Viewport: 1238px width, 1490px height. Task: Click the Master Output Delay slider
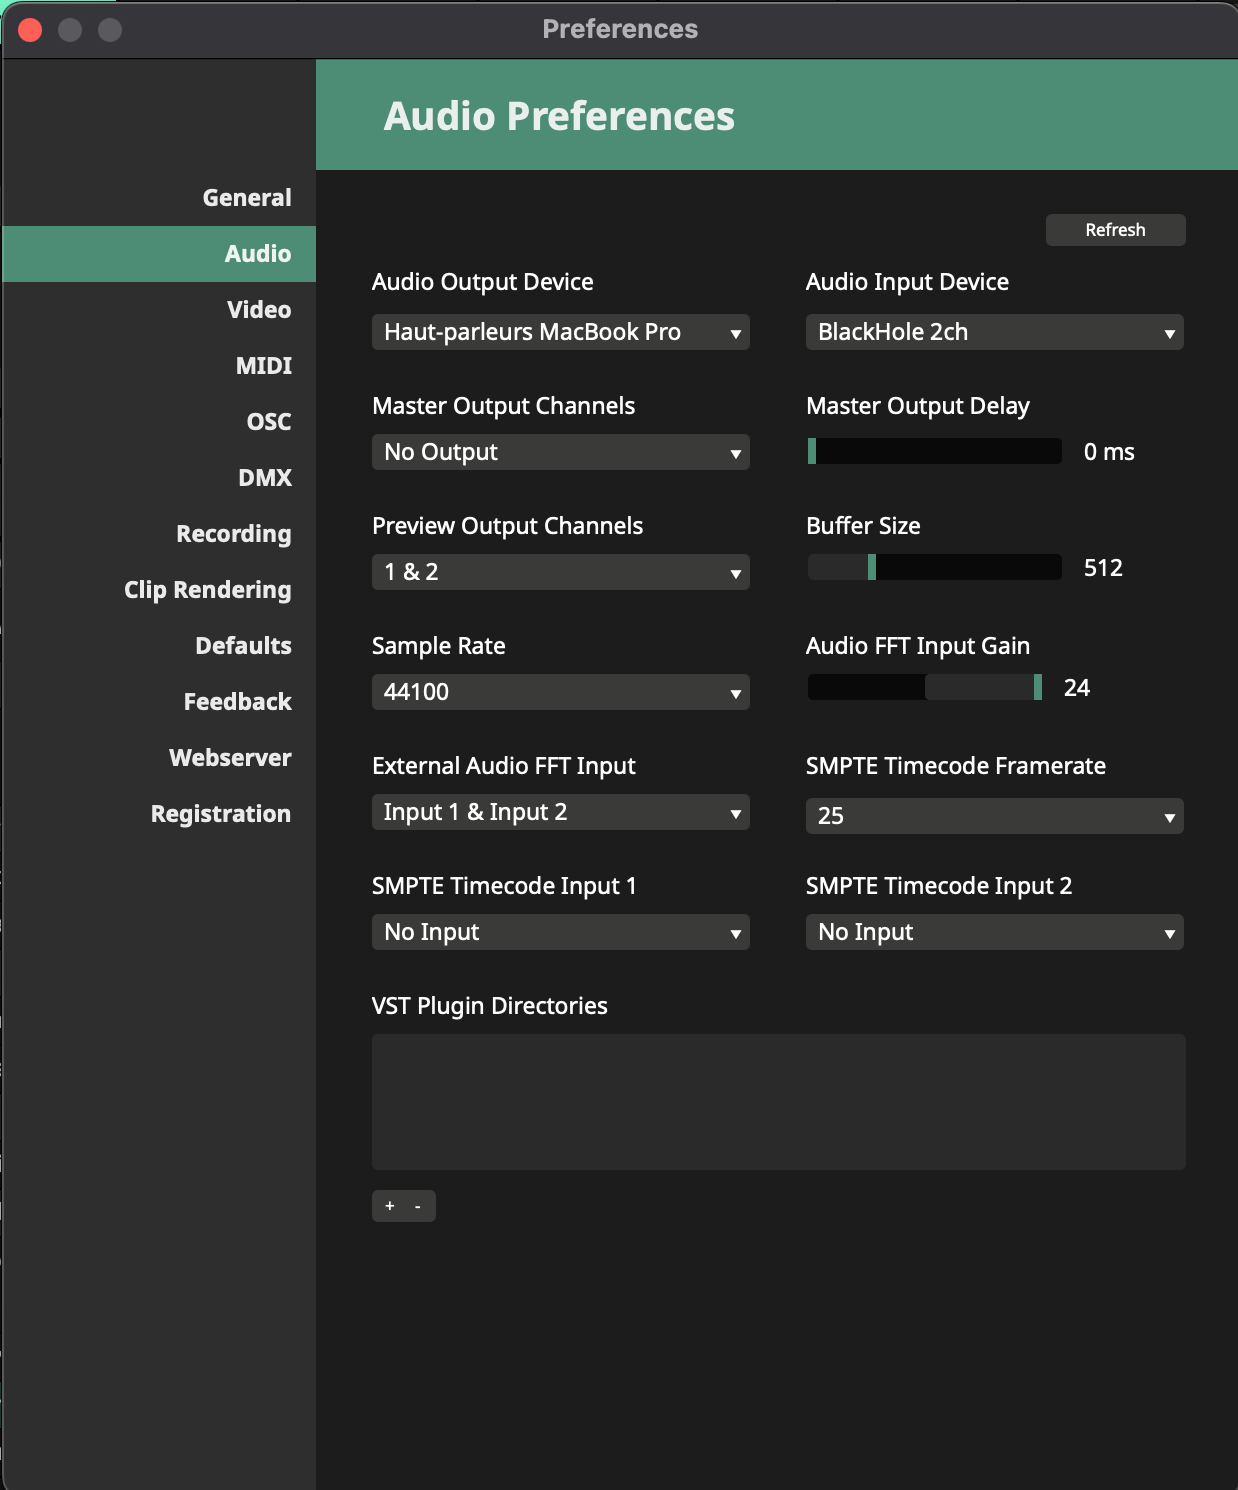[x=934, y=451]
